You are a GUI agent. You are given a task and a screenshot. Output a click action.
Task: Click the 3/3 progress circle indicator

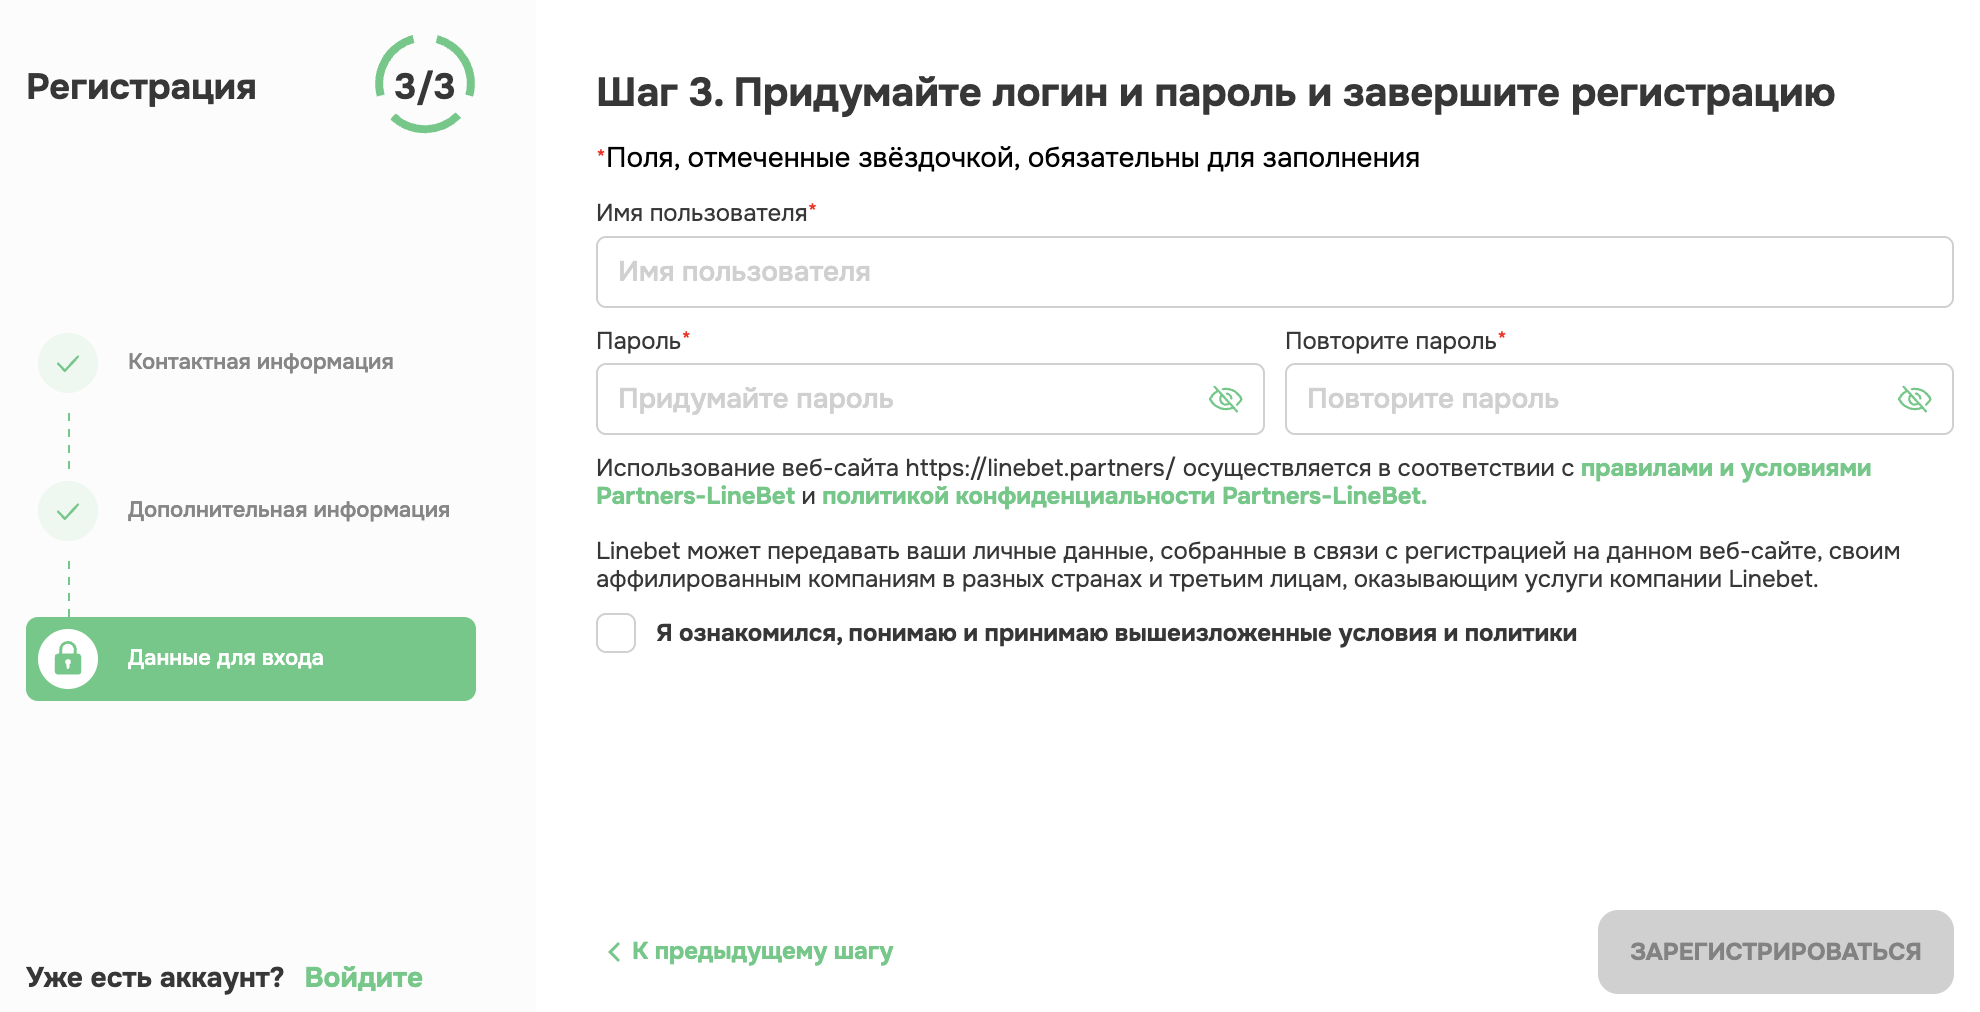click(x=425, y=85)
